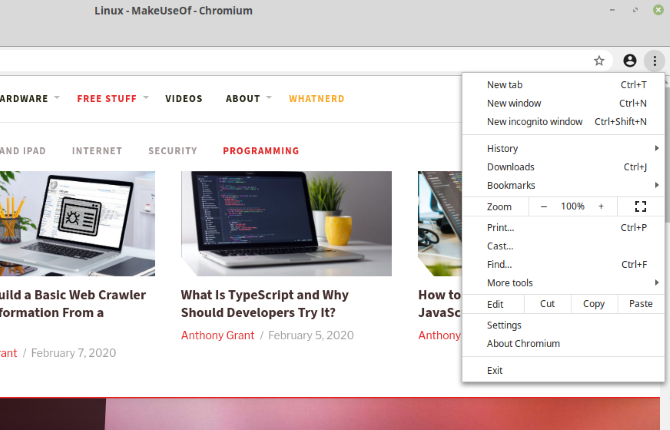
Task: Open the ABOUT navigation link
Action: tap(243, 99)
